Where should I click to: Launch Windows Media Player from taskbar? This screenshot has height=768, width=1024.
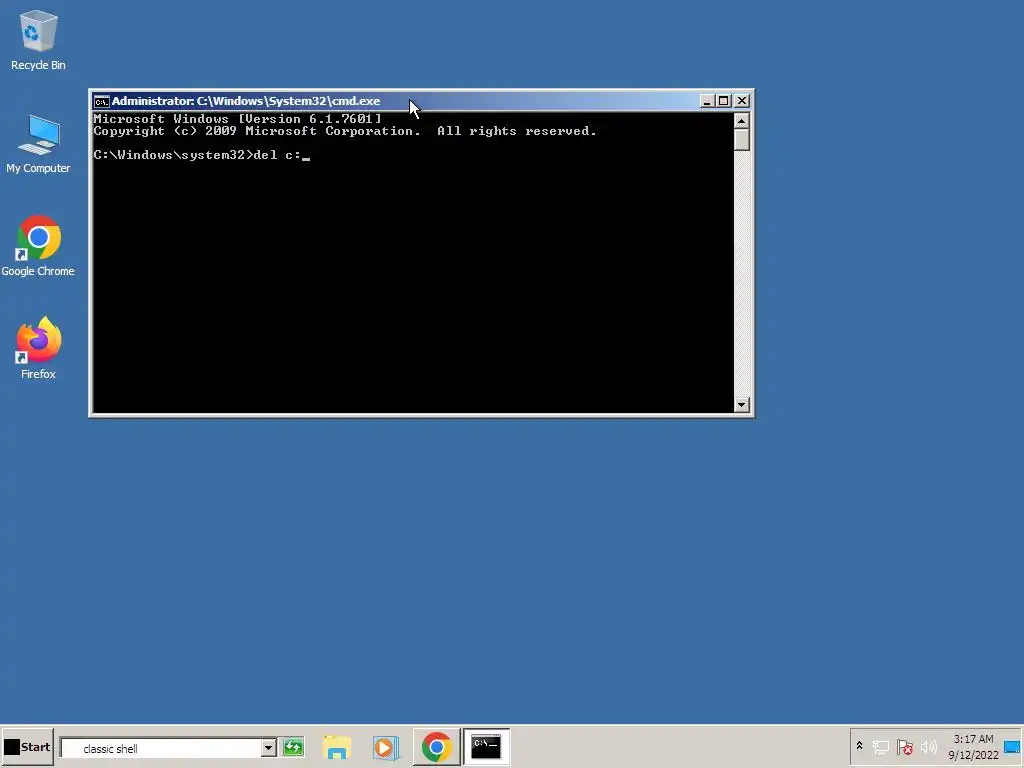(x=385, y=747)
